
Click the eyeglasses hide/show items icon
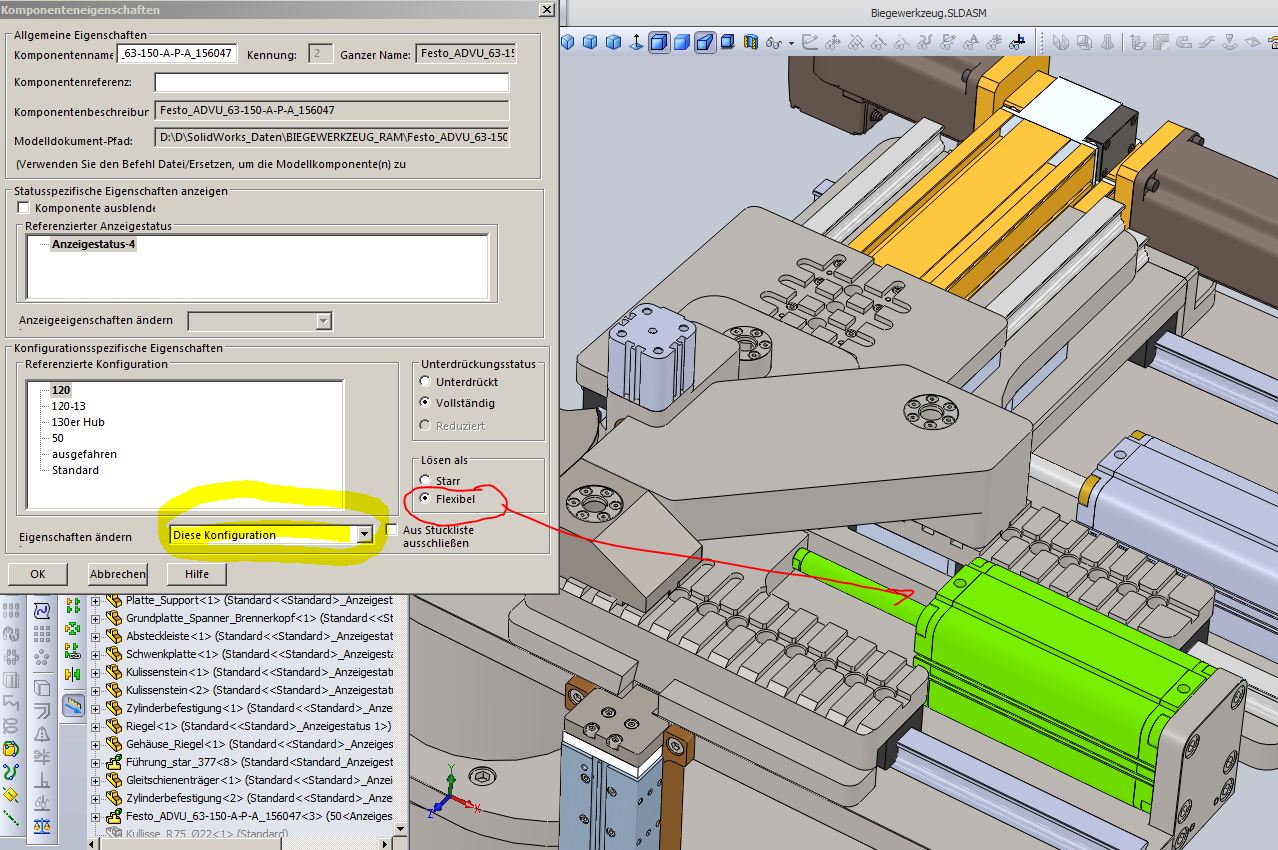point(773,43)
